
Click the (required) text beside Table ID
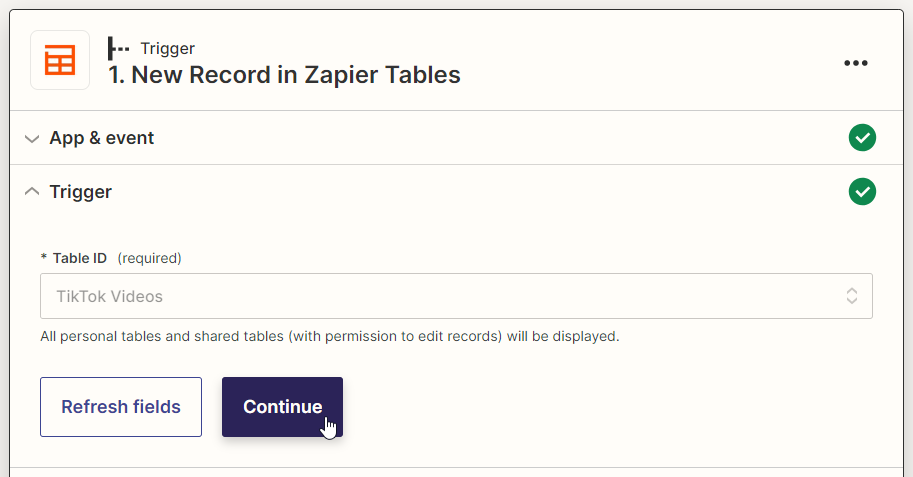tap(149, 258)
